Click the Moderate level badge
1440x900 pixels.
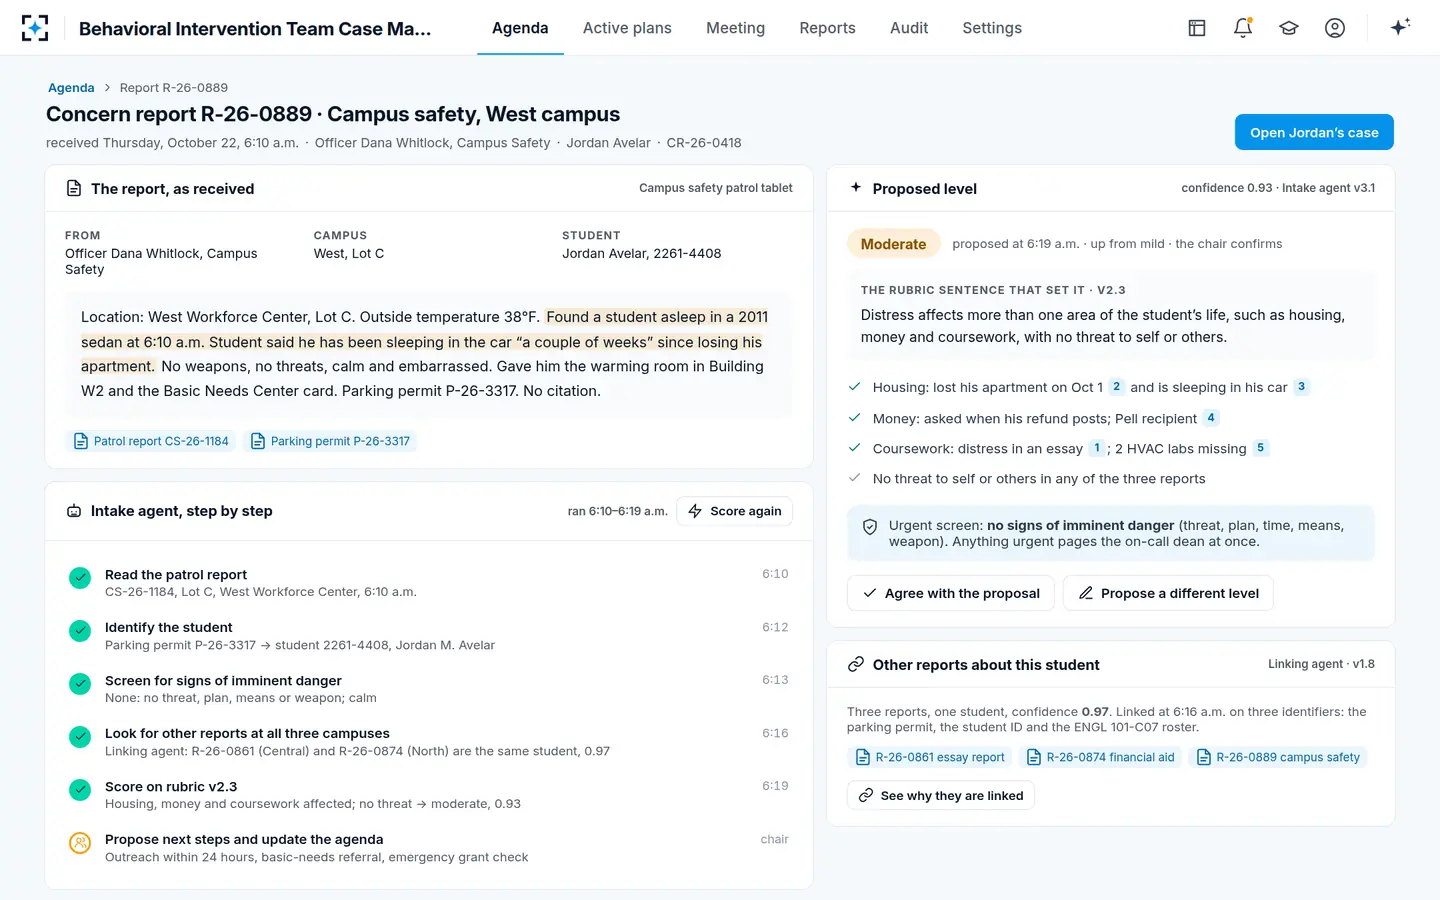(x=893, y=244)
